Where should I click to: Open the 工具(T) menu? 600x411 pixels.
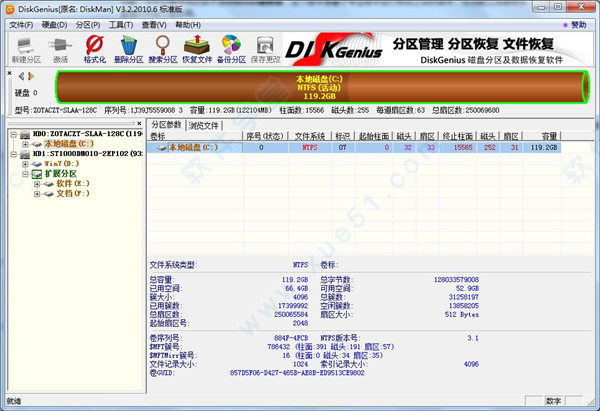tap(121, 25)
